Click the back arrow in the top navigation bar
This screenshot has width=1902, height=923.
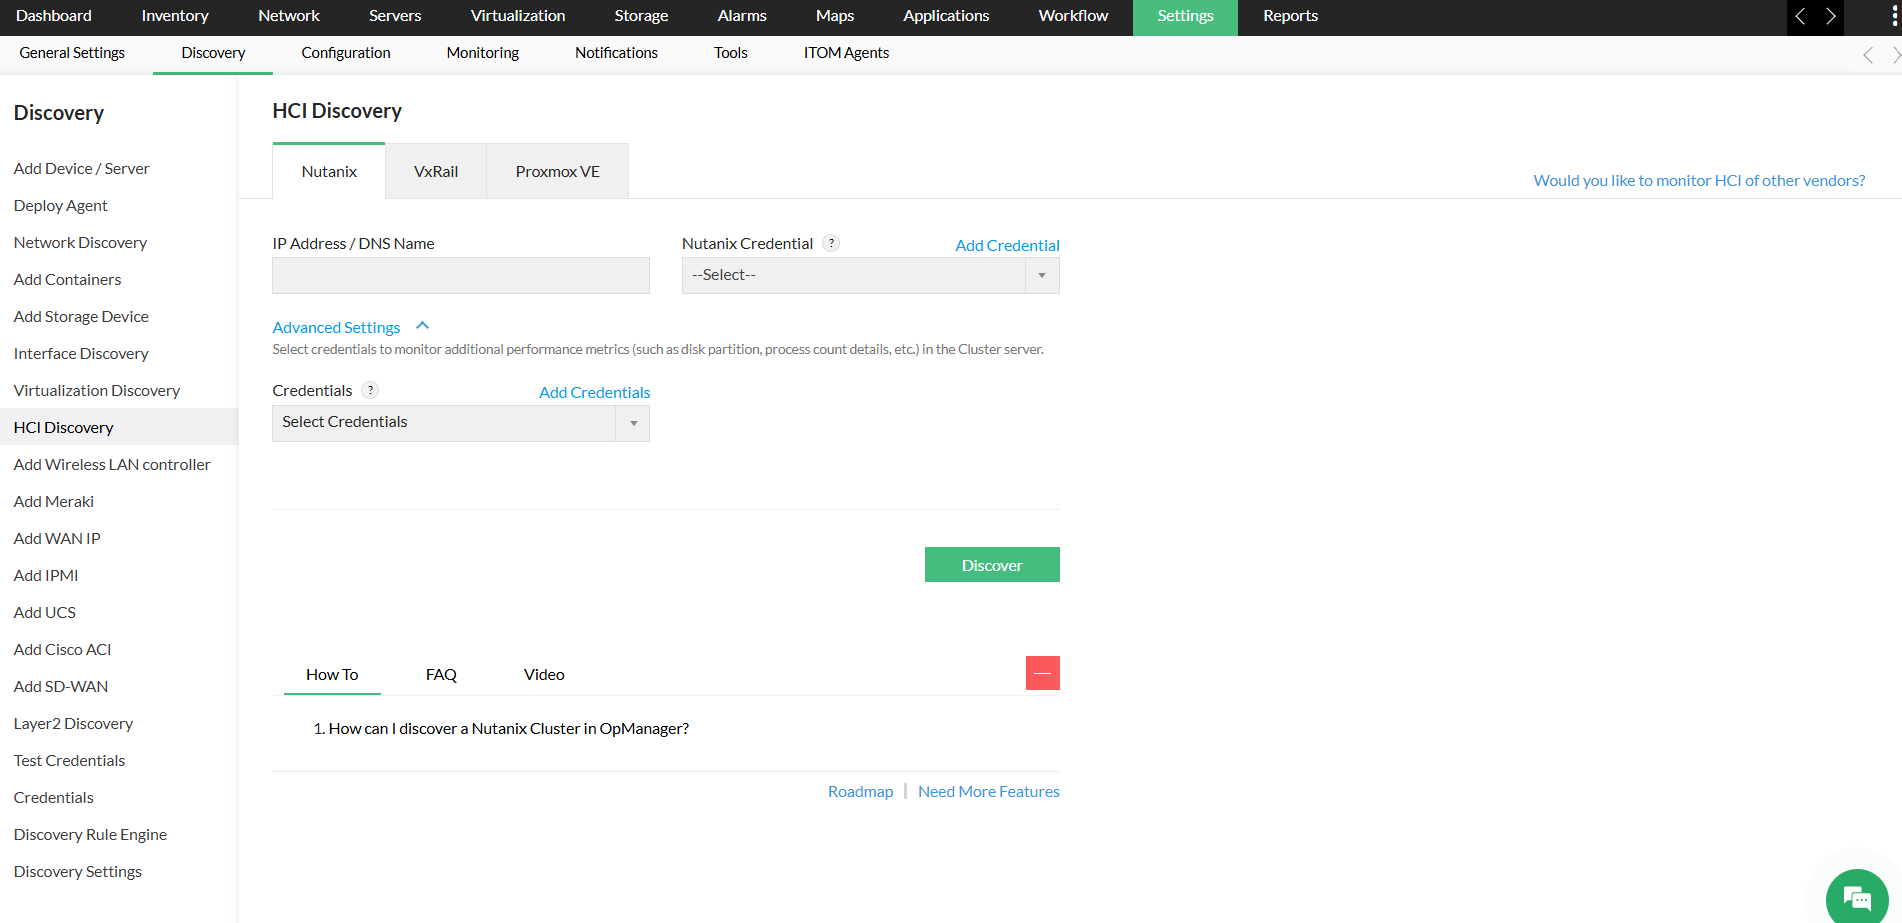1800,17
